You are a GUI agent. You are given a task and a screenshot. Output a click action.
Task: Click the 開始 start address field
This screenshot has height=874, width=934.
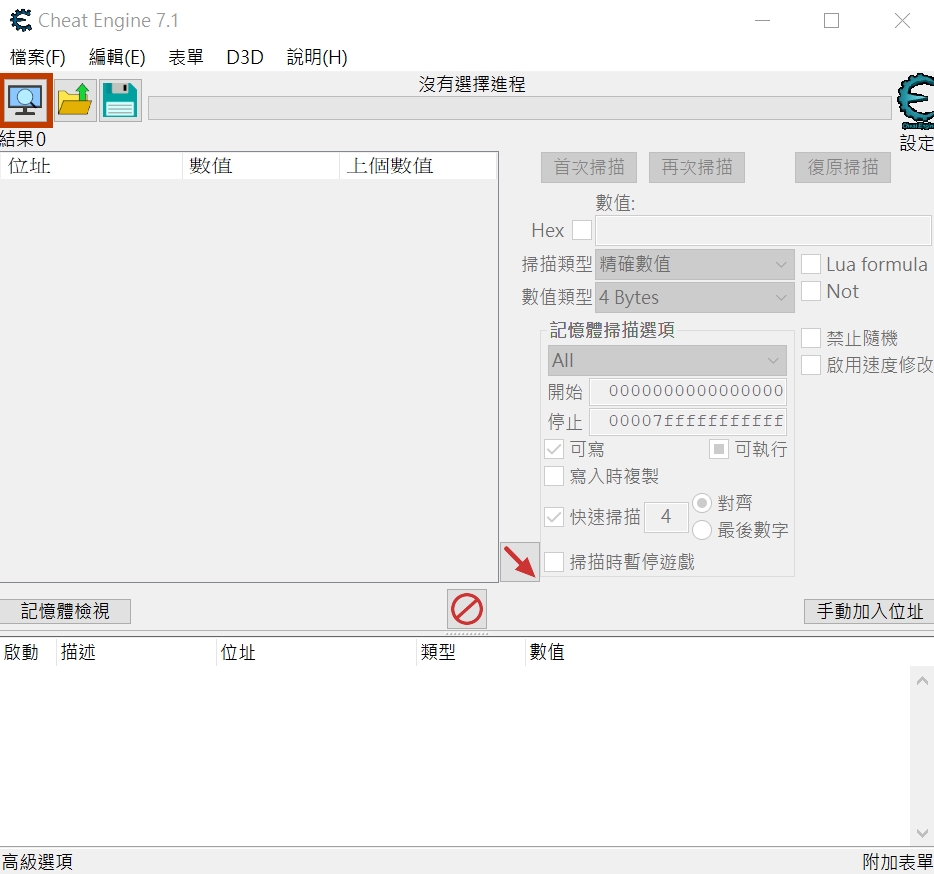(688, 391)
